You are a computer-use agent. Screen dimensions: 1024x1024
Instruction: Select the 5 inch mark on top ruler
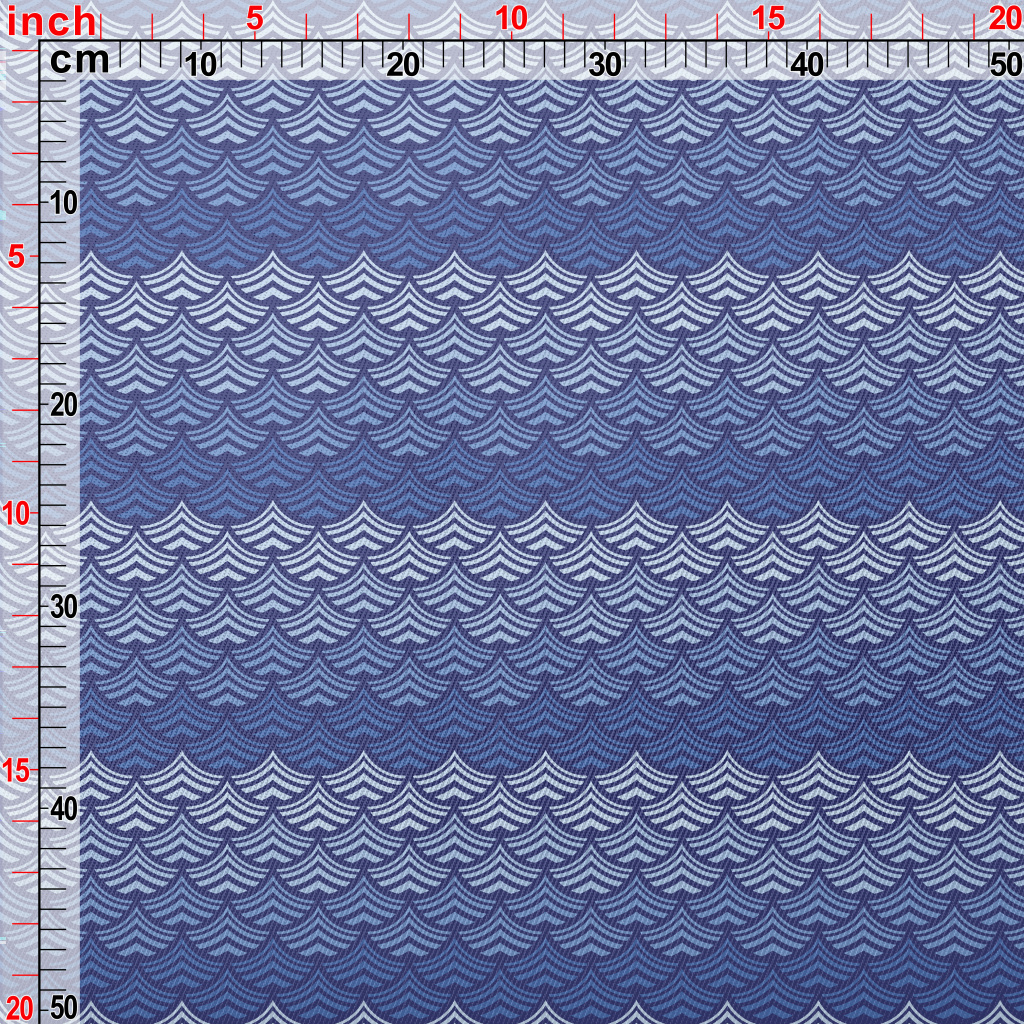coord(255,18)
